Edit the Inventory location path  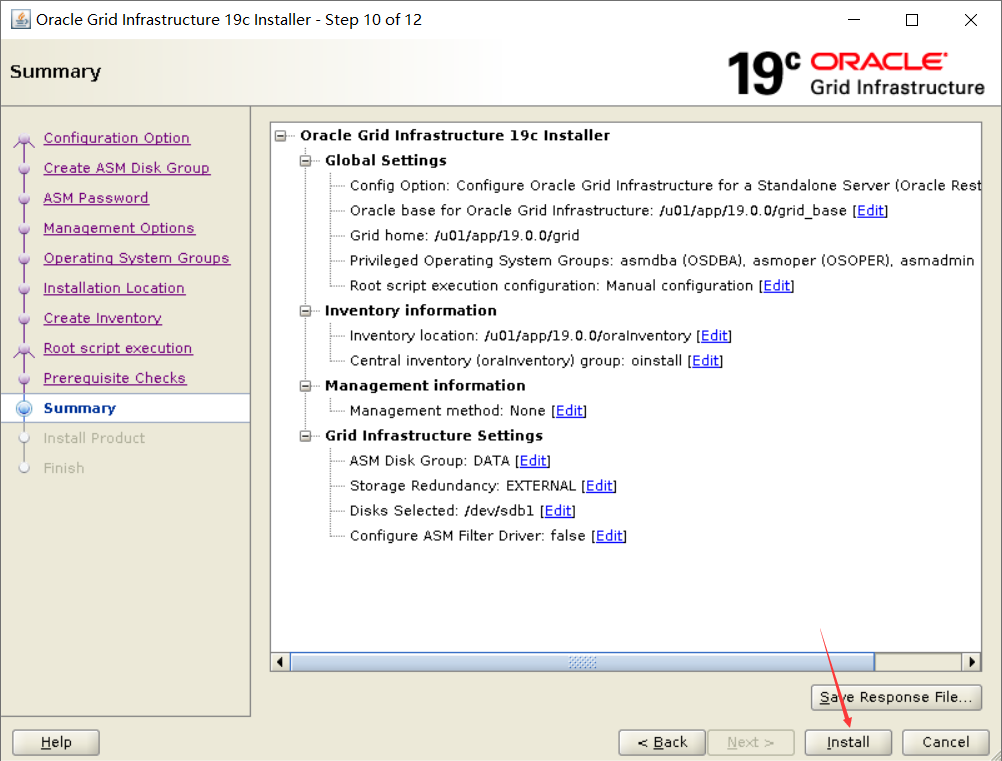pyautogui.click(x=714, y=335)
